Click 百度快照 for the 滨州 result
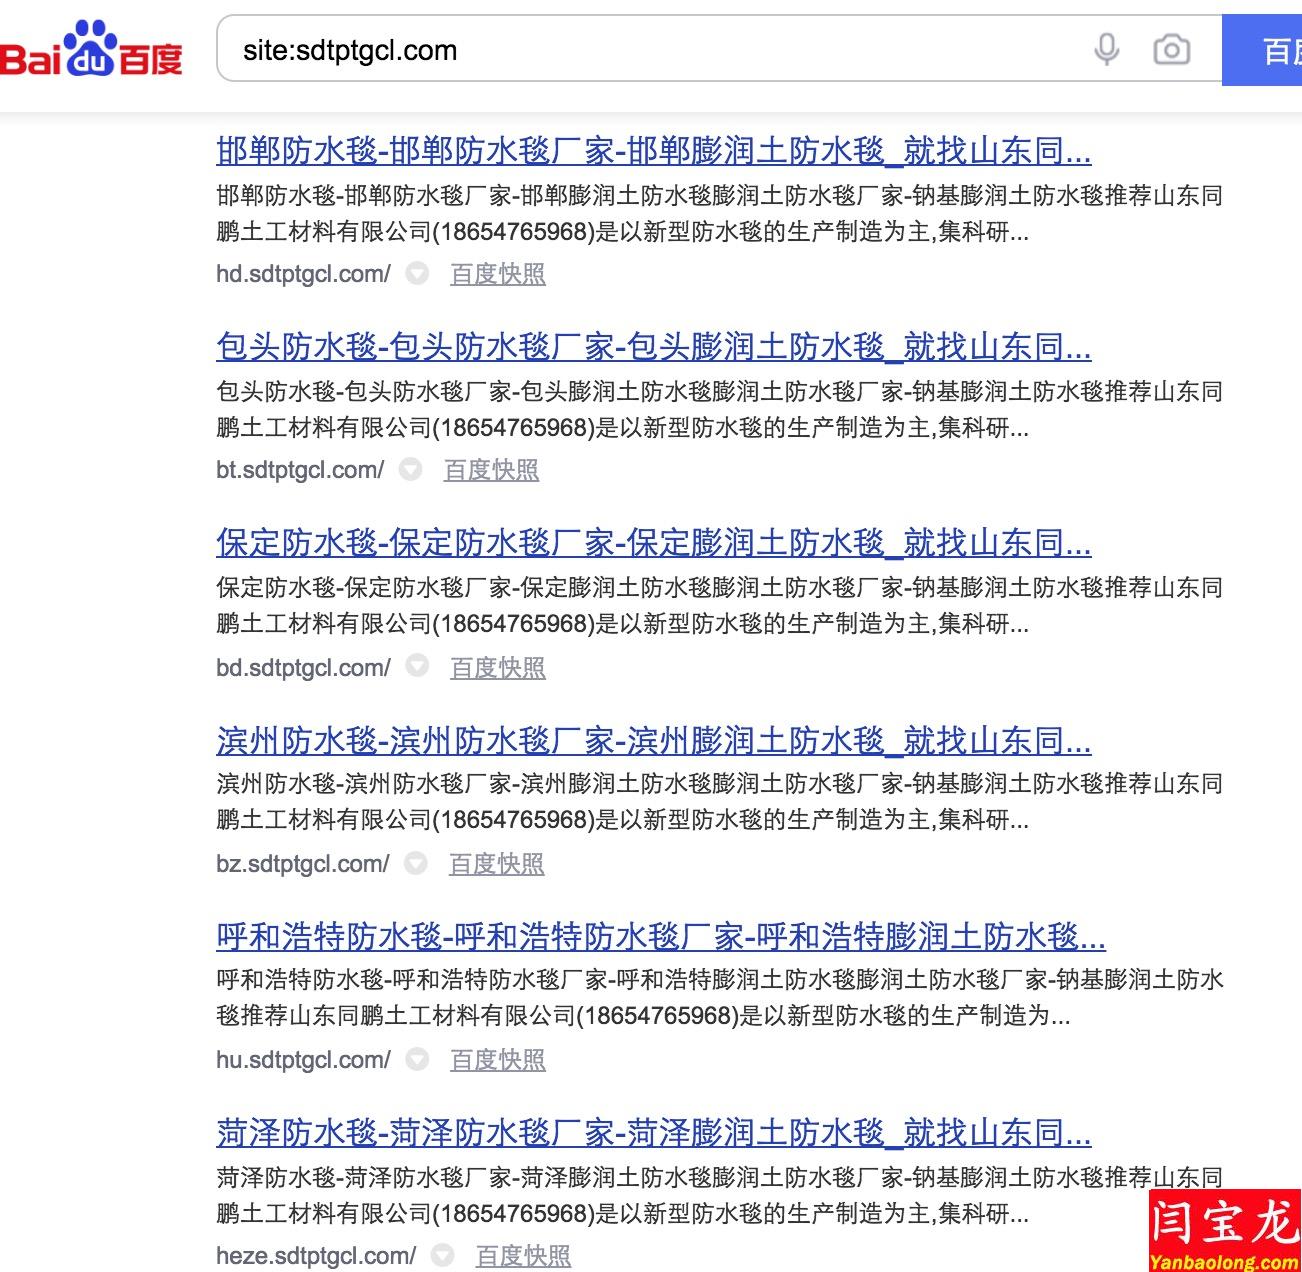1302x1272 pixels. point(496,863)
